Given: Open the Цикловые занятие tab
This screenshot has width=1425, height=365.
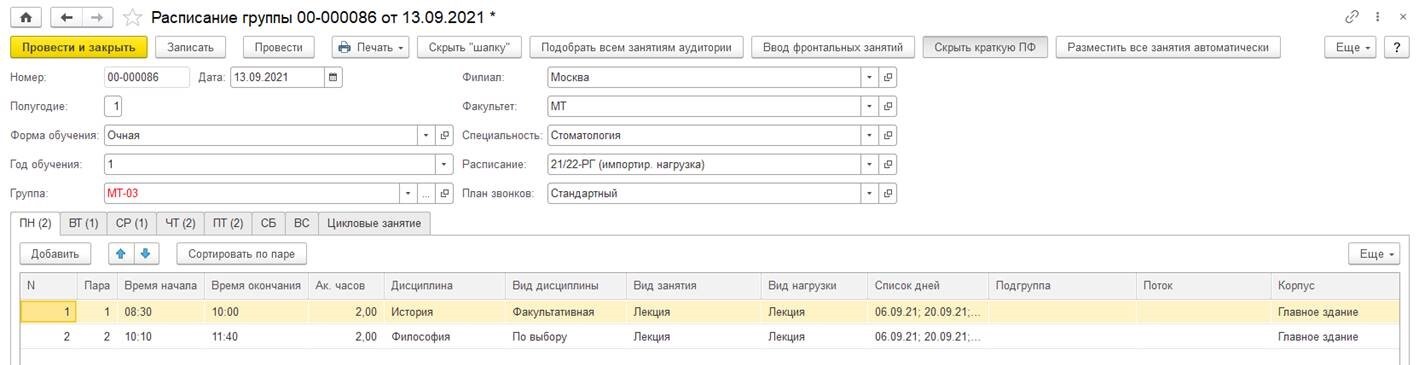Looking at the screenshot, I should click(x=375, y=223).
